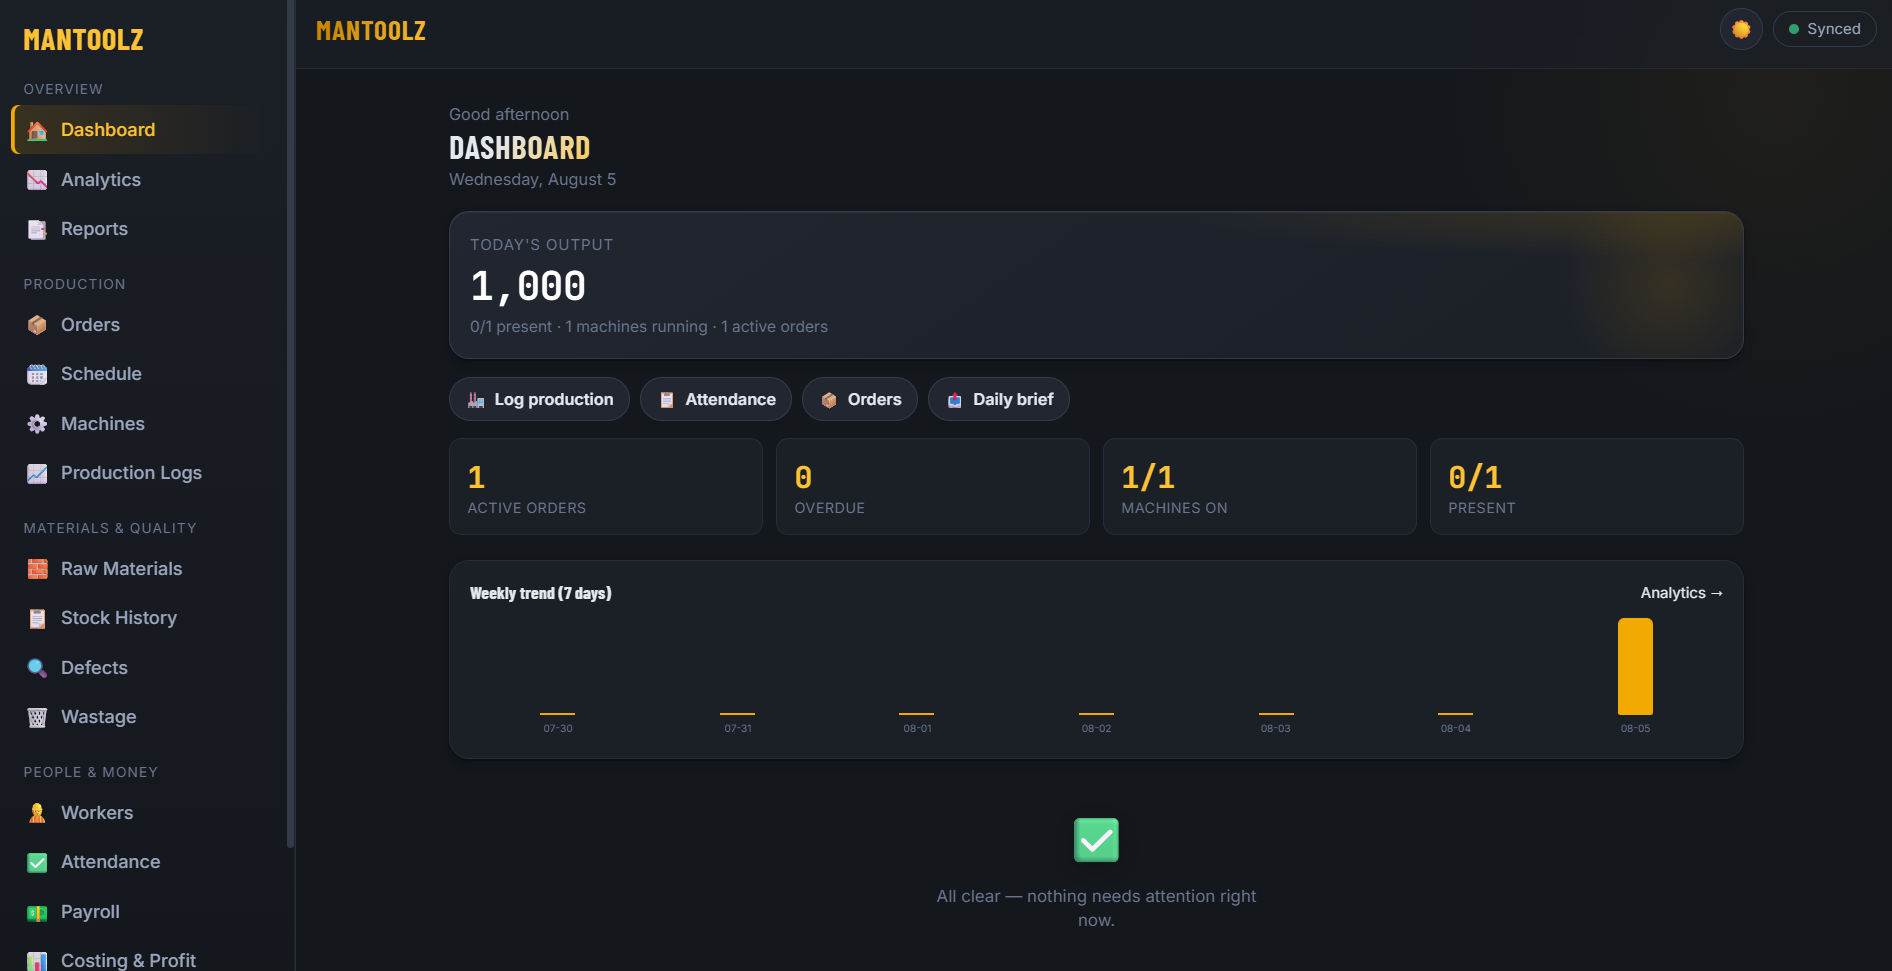Screen dimensions: 1892x971
Task: Open Reports from the sidebar
Action: click(141, 229)
